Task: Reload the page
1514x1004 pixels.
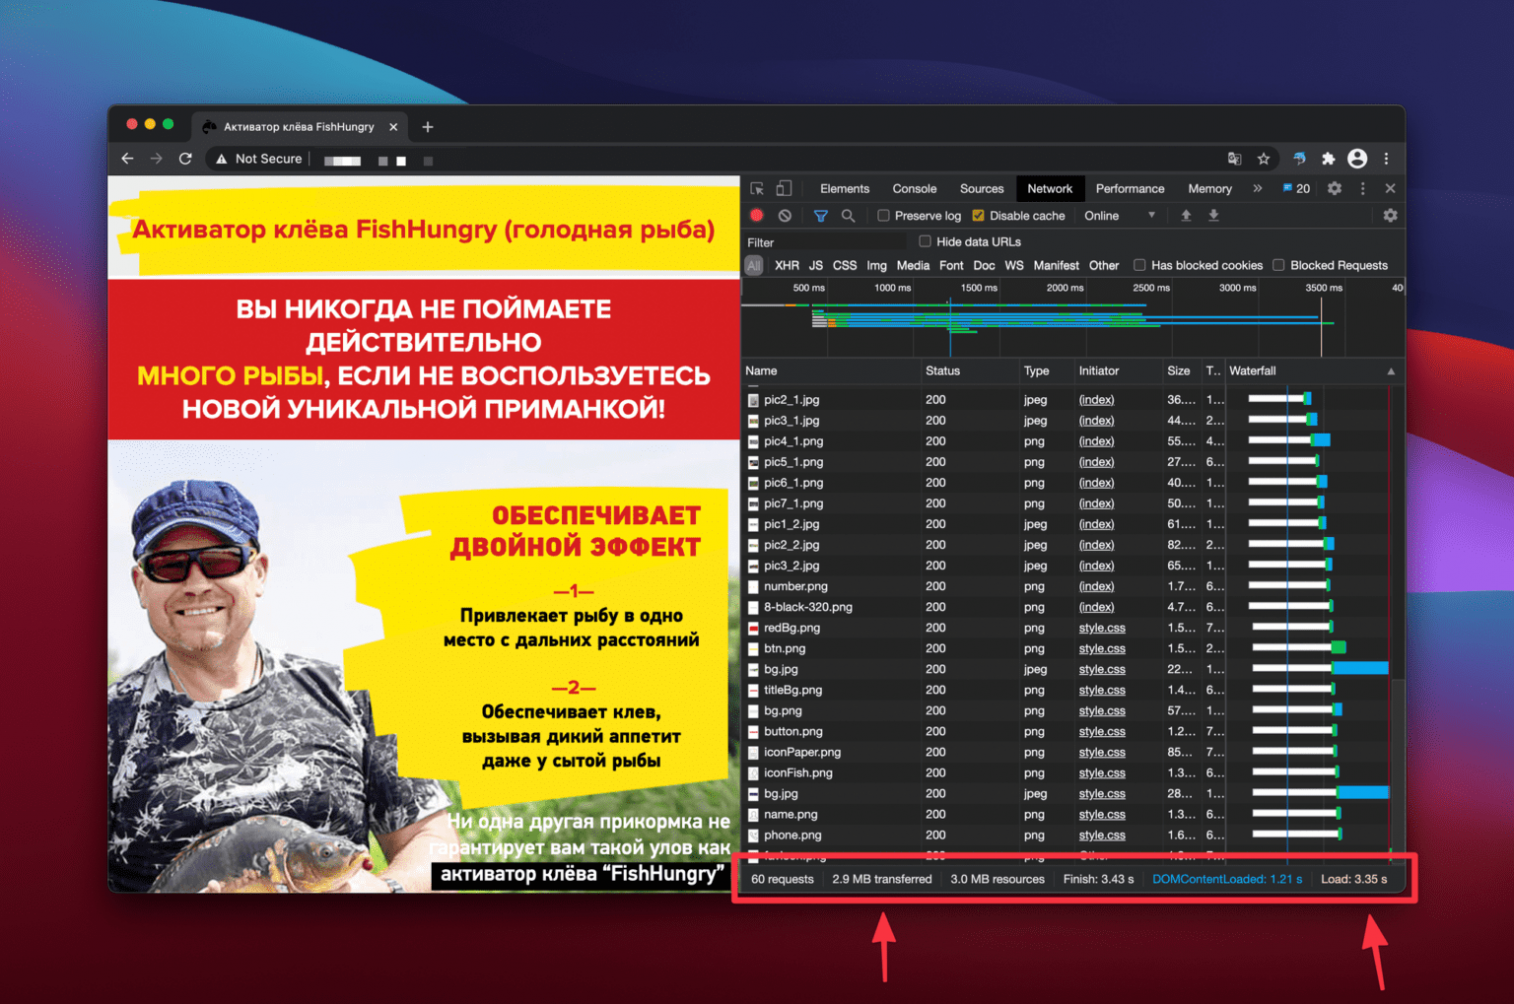Action: pyautogui.click(x=185, y=158)
